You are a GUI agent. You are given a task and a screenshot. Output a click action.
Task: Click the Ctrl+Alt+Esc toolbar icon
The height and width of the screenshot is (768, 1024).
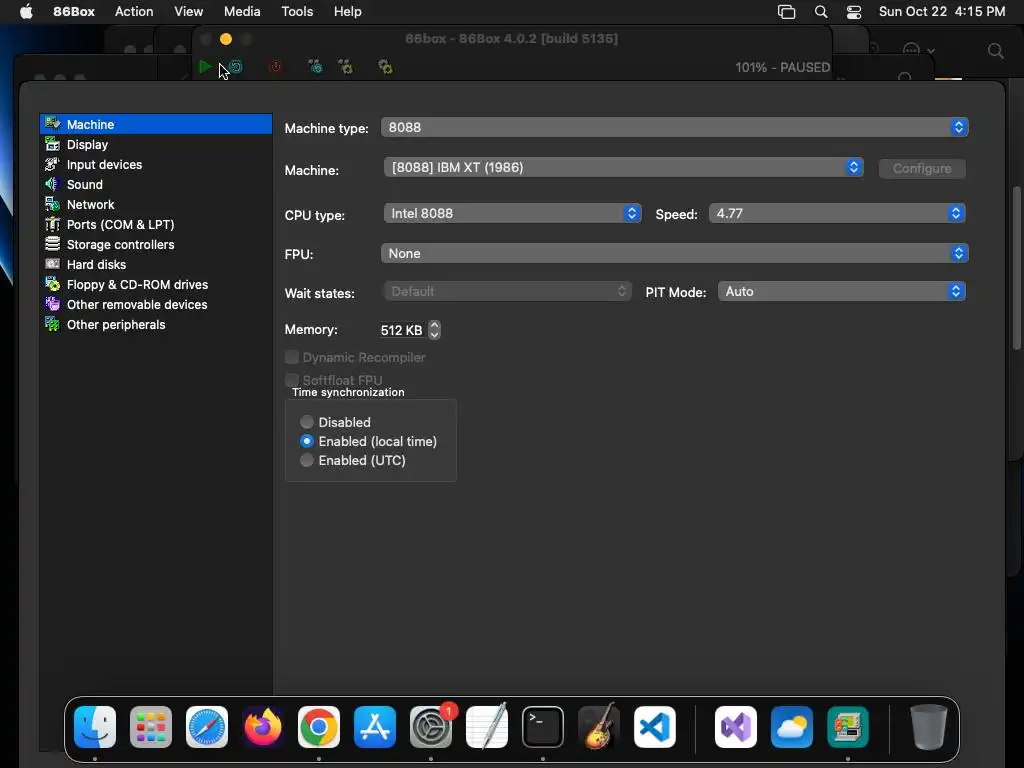pos(345,67)
